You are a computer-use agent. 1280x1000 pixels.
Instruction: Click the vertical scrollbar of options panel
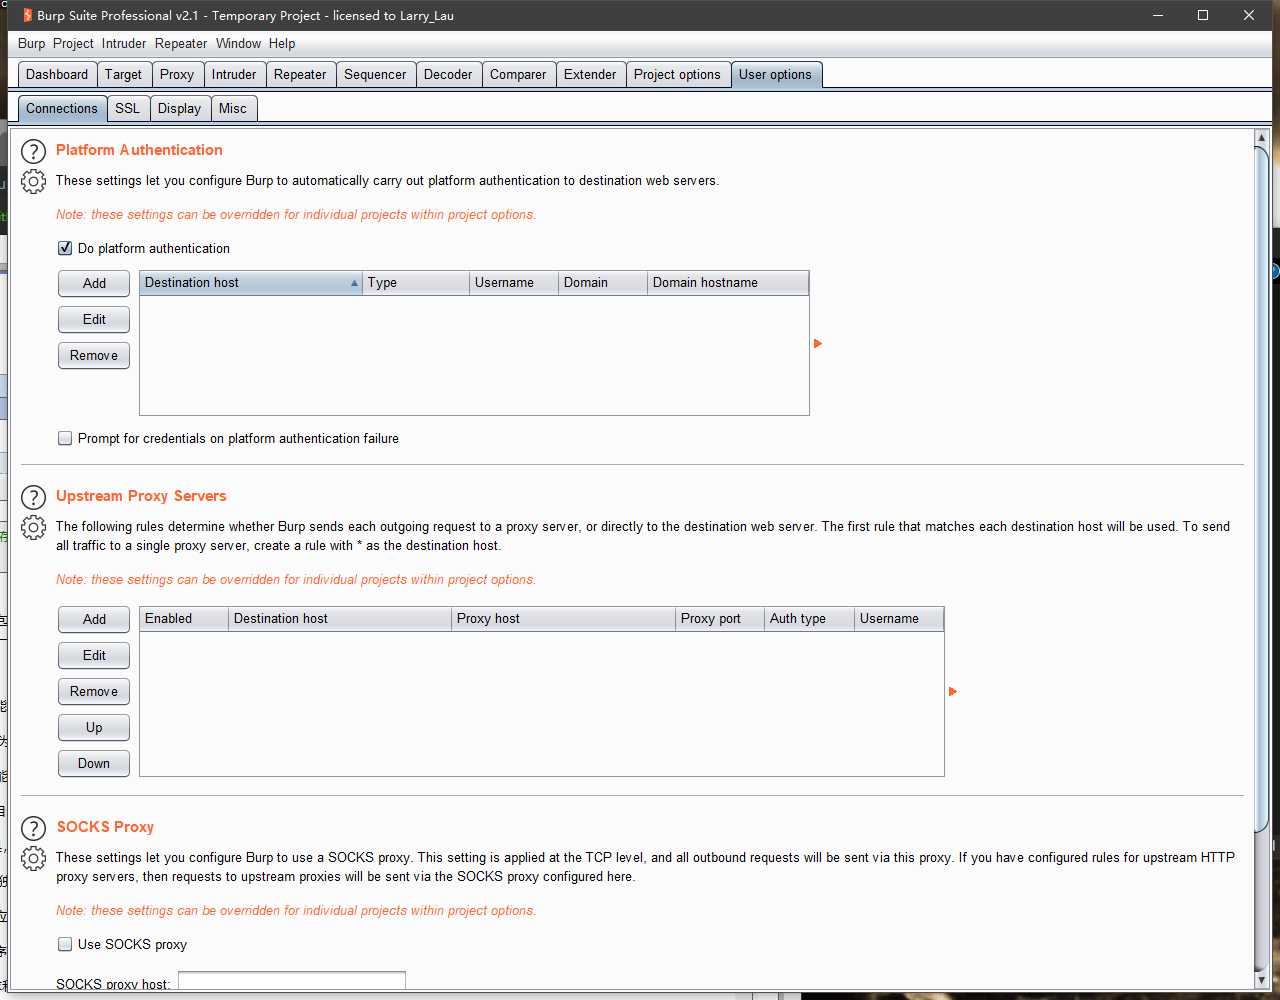[1261, 490]
